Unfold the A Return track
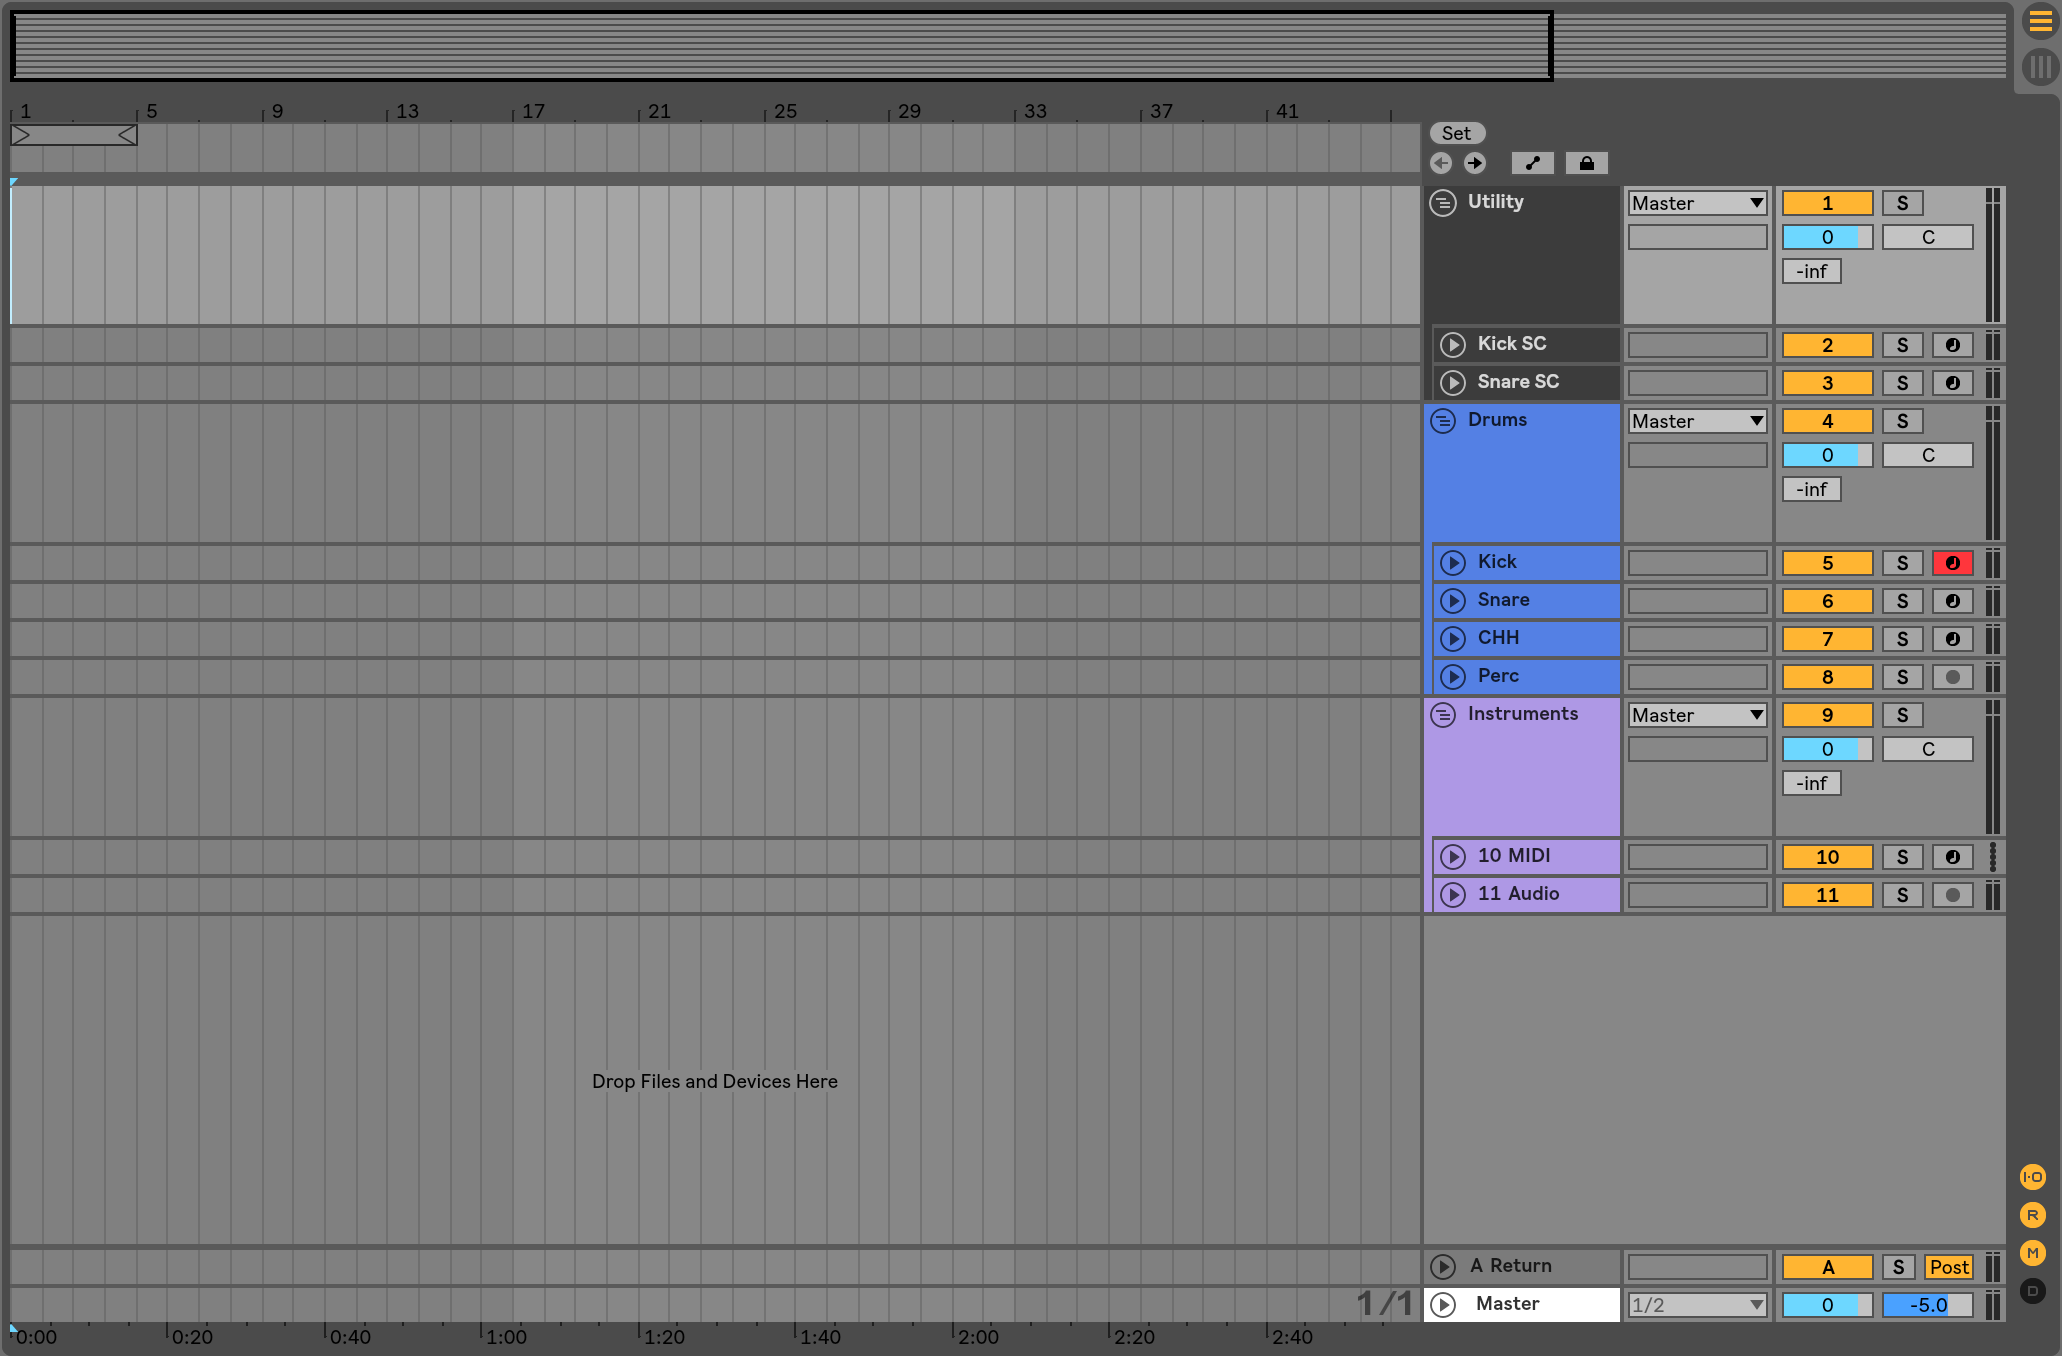 click(x=1443, y=1267)
